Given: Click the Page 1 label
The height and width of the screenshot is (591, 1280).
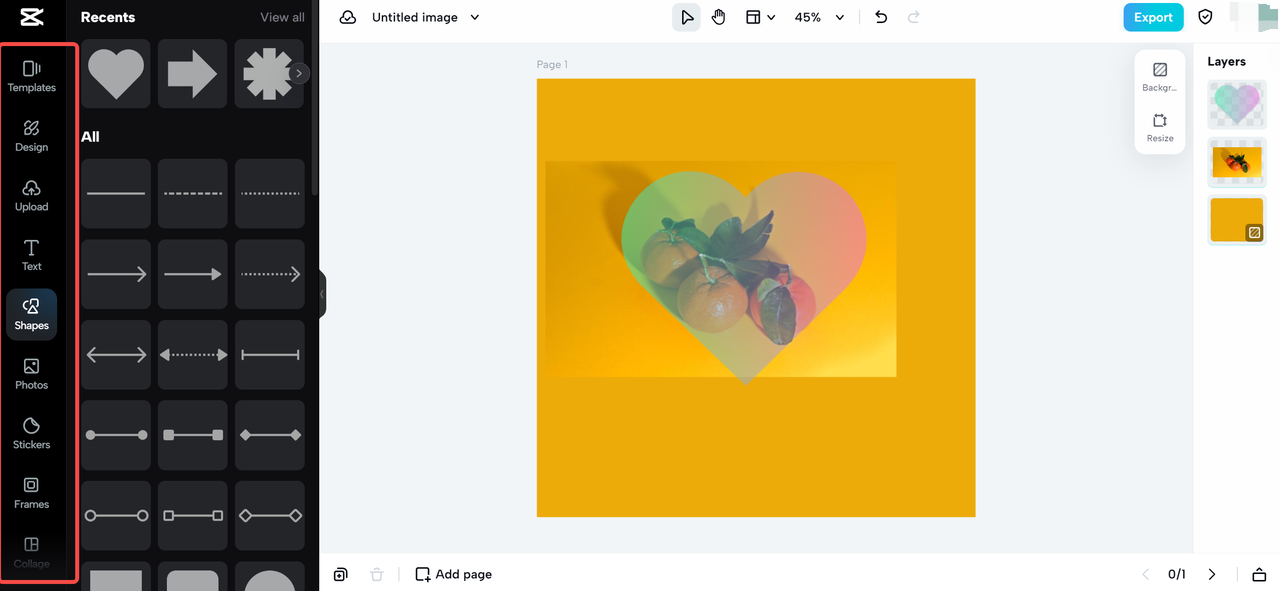Looking at the screenshot, I should coord(552,64).
